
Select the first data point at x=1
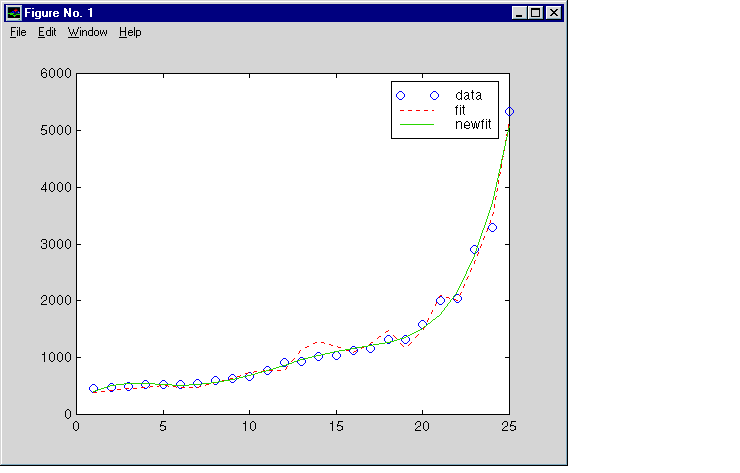[x=93, y=389]
